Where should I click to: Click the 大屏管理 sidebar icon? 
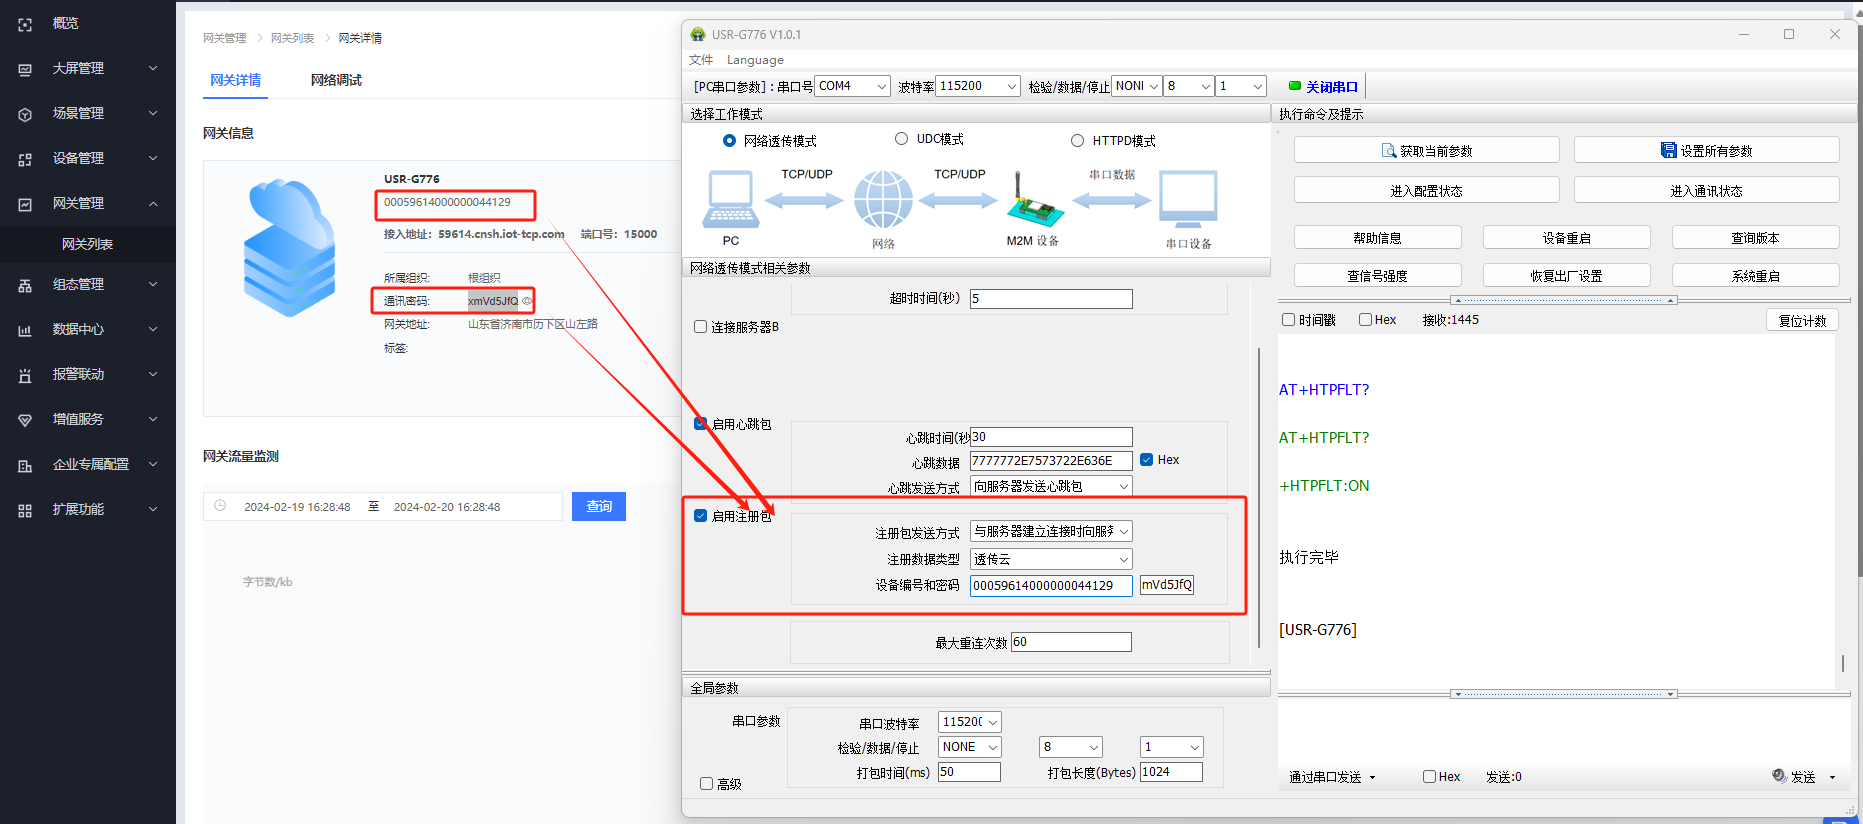pos(25,69)
